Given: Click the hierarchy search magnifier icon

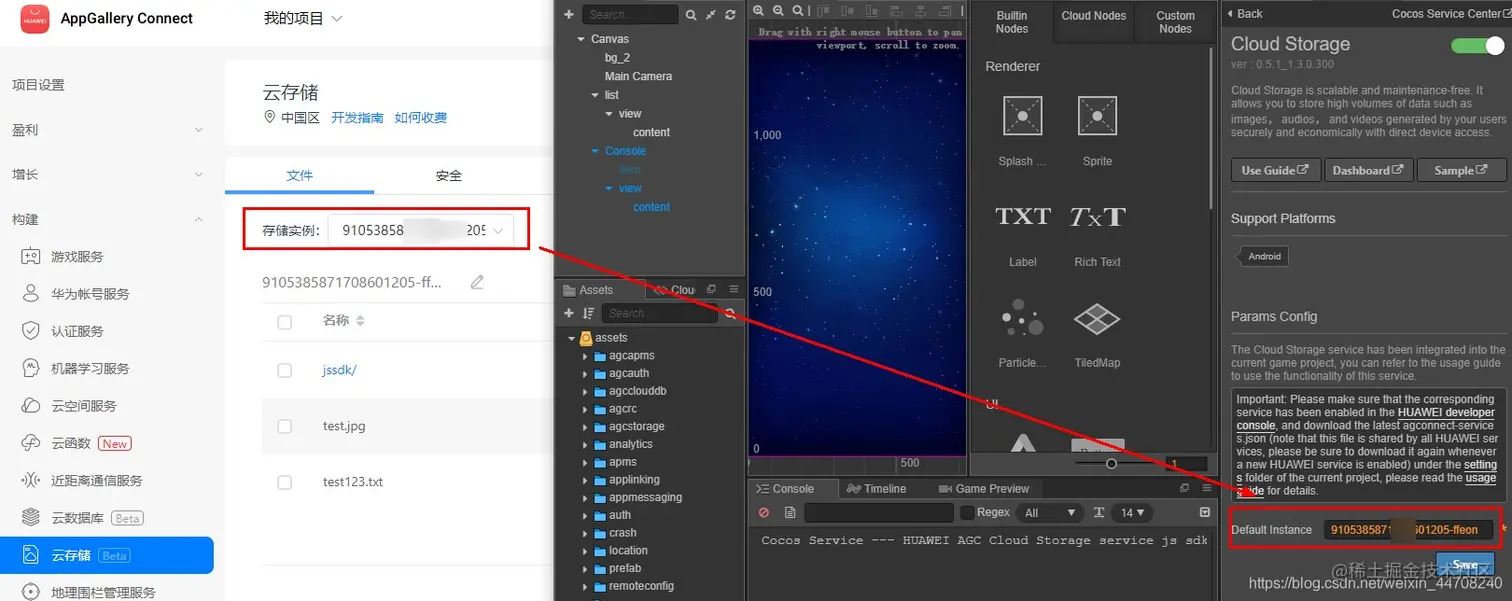Looking at the screenshot, I should tap(691, 15).
